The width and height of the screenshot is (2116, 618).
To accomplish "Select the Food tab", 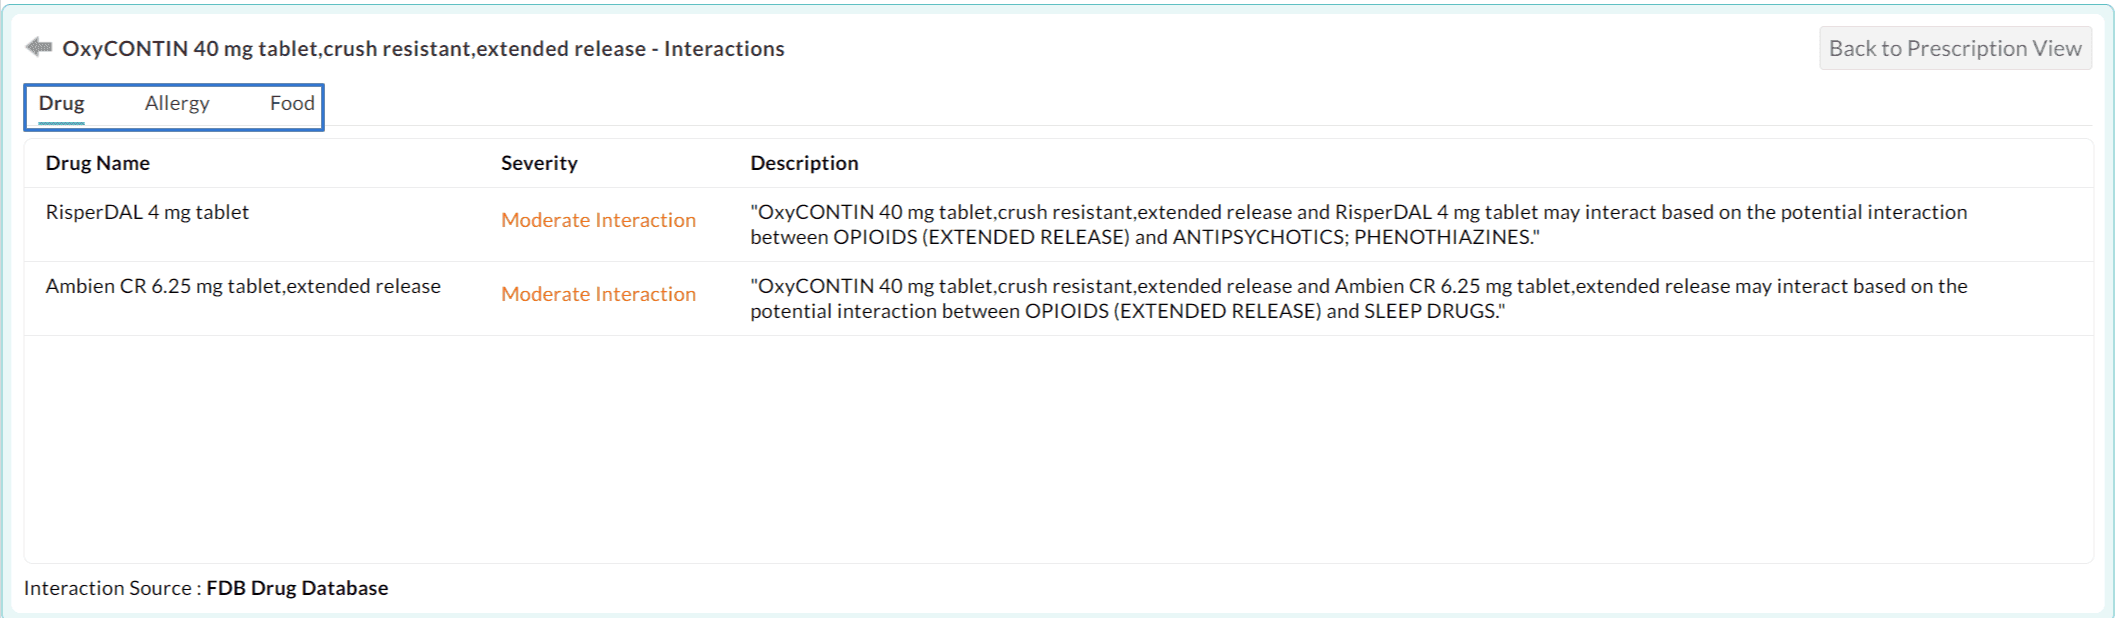I will click(292, 104).
